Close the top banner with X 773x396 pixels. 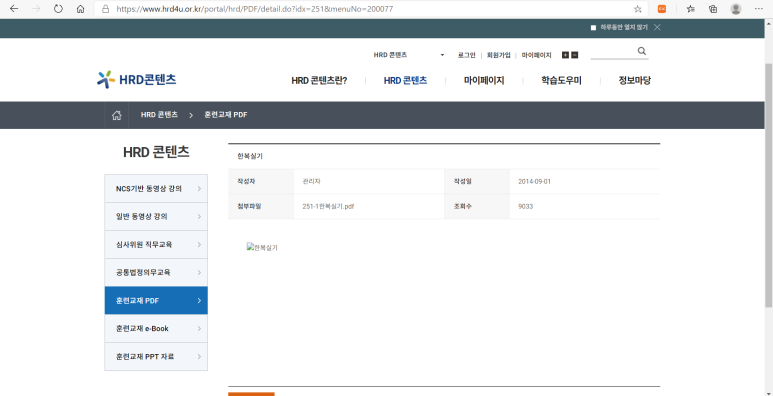coord(657,27)
